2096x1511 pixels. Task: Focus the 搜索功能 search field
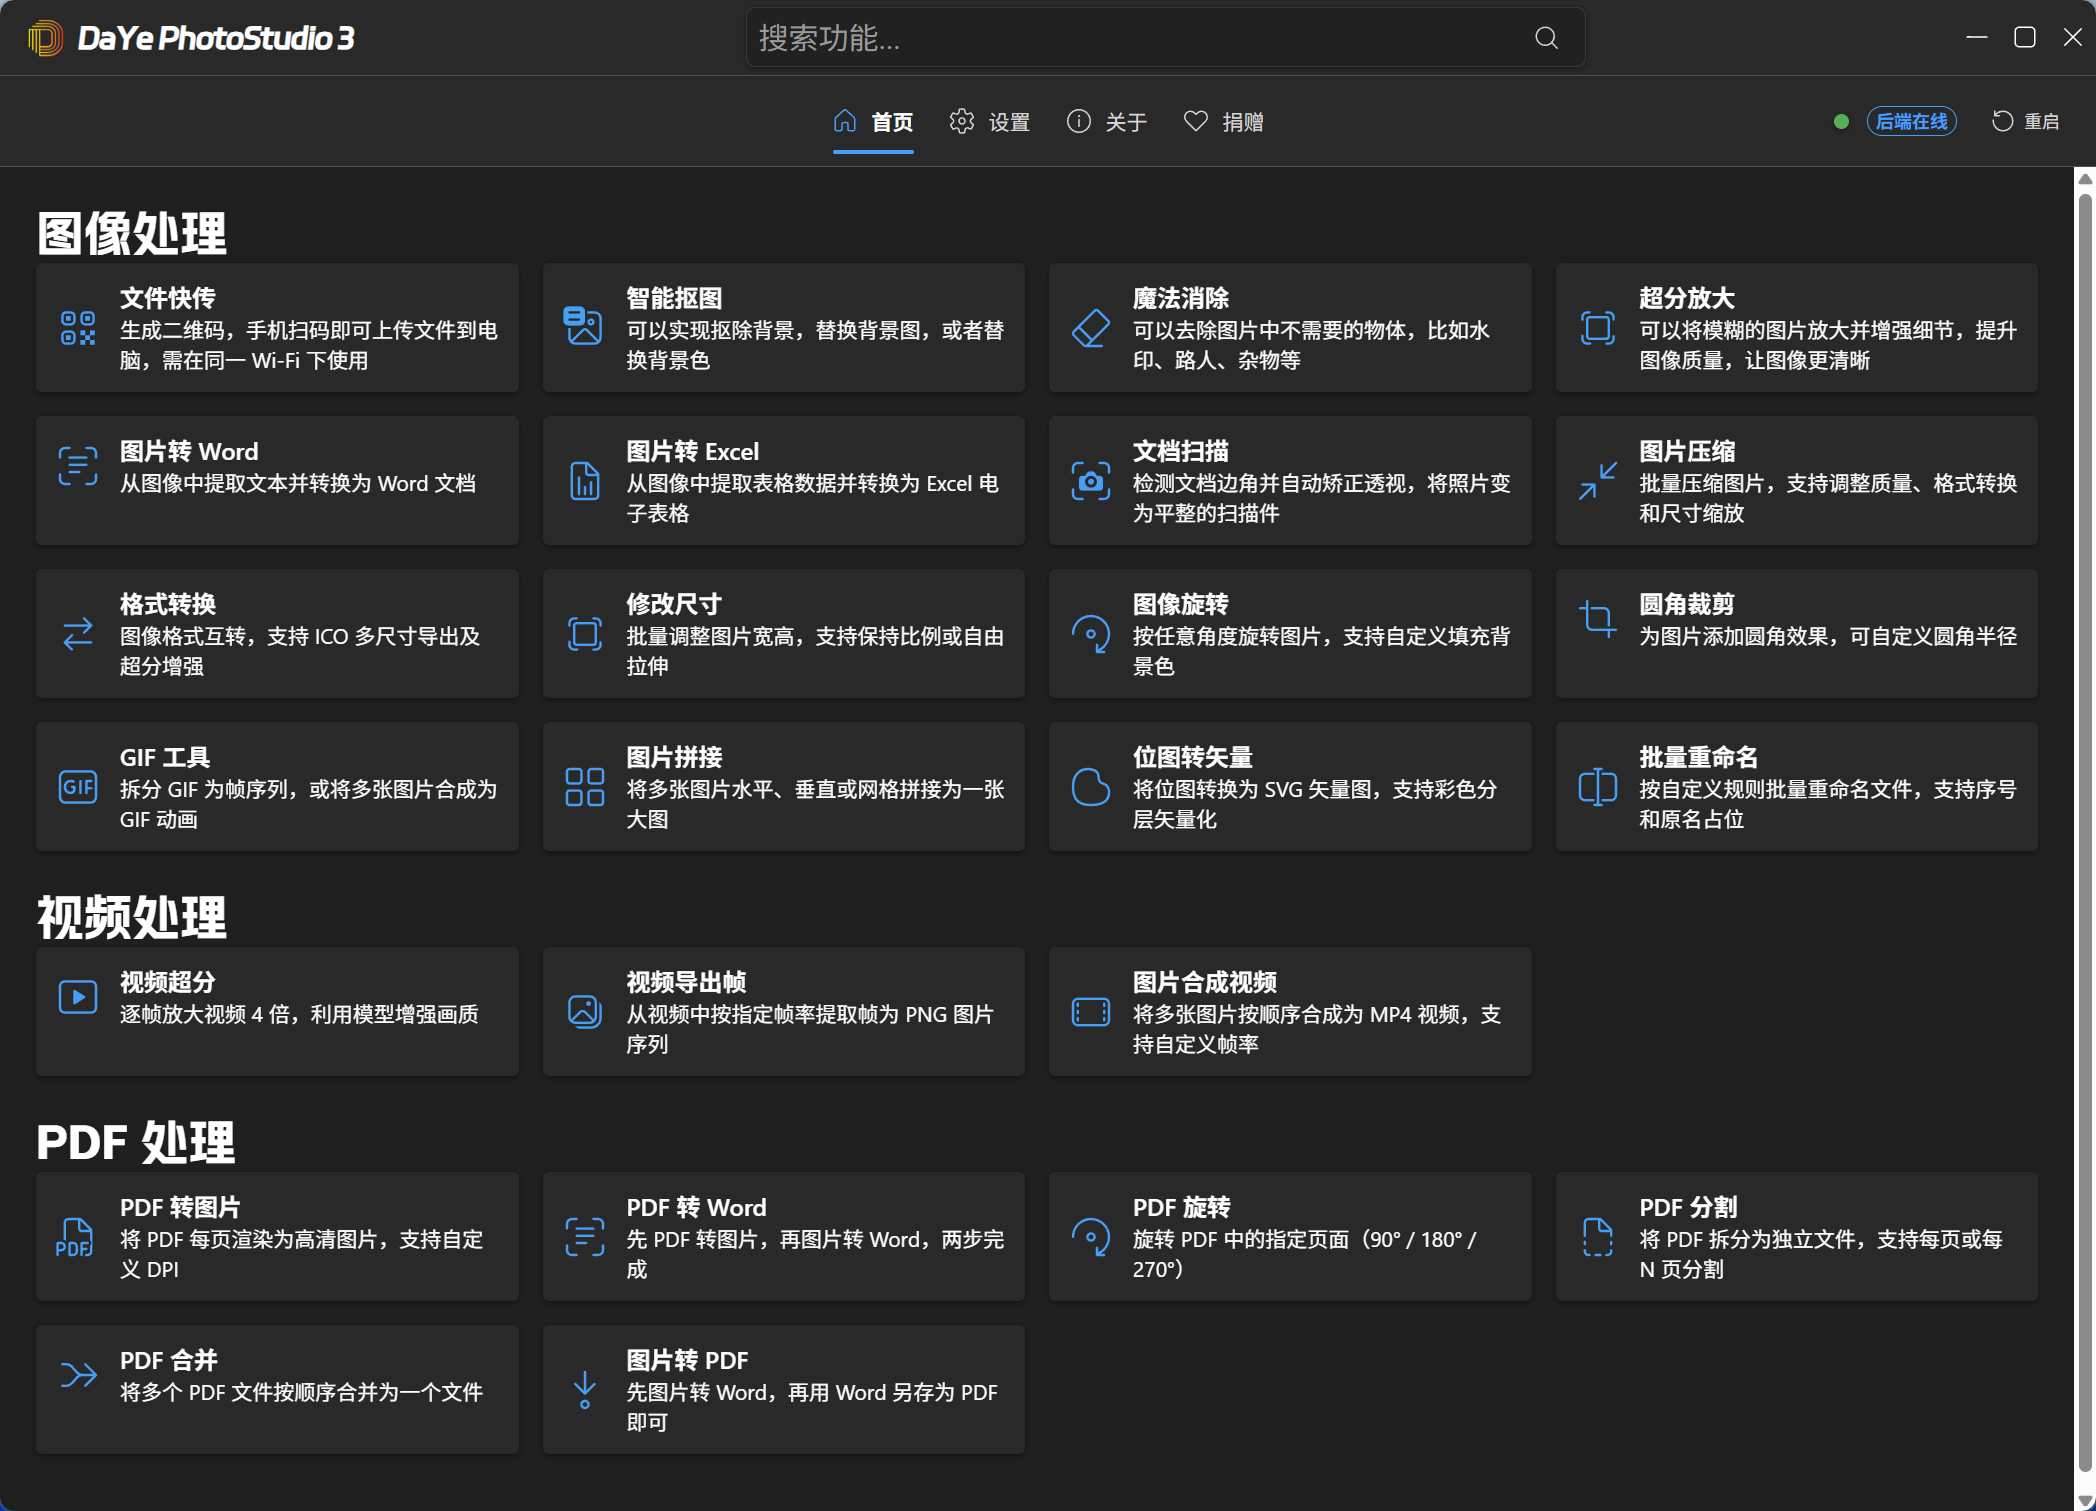pyautogui.click(x=1165, y=38)
